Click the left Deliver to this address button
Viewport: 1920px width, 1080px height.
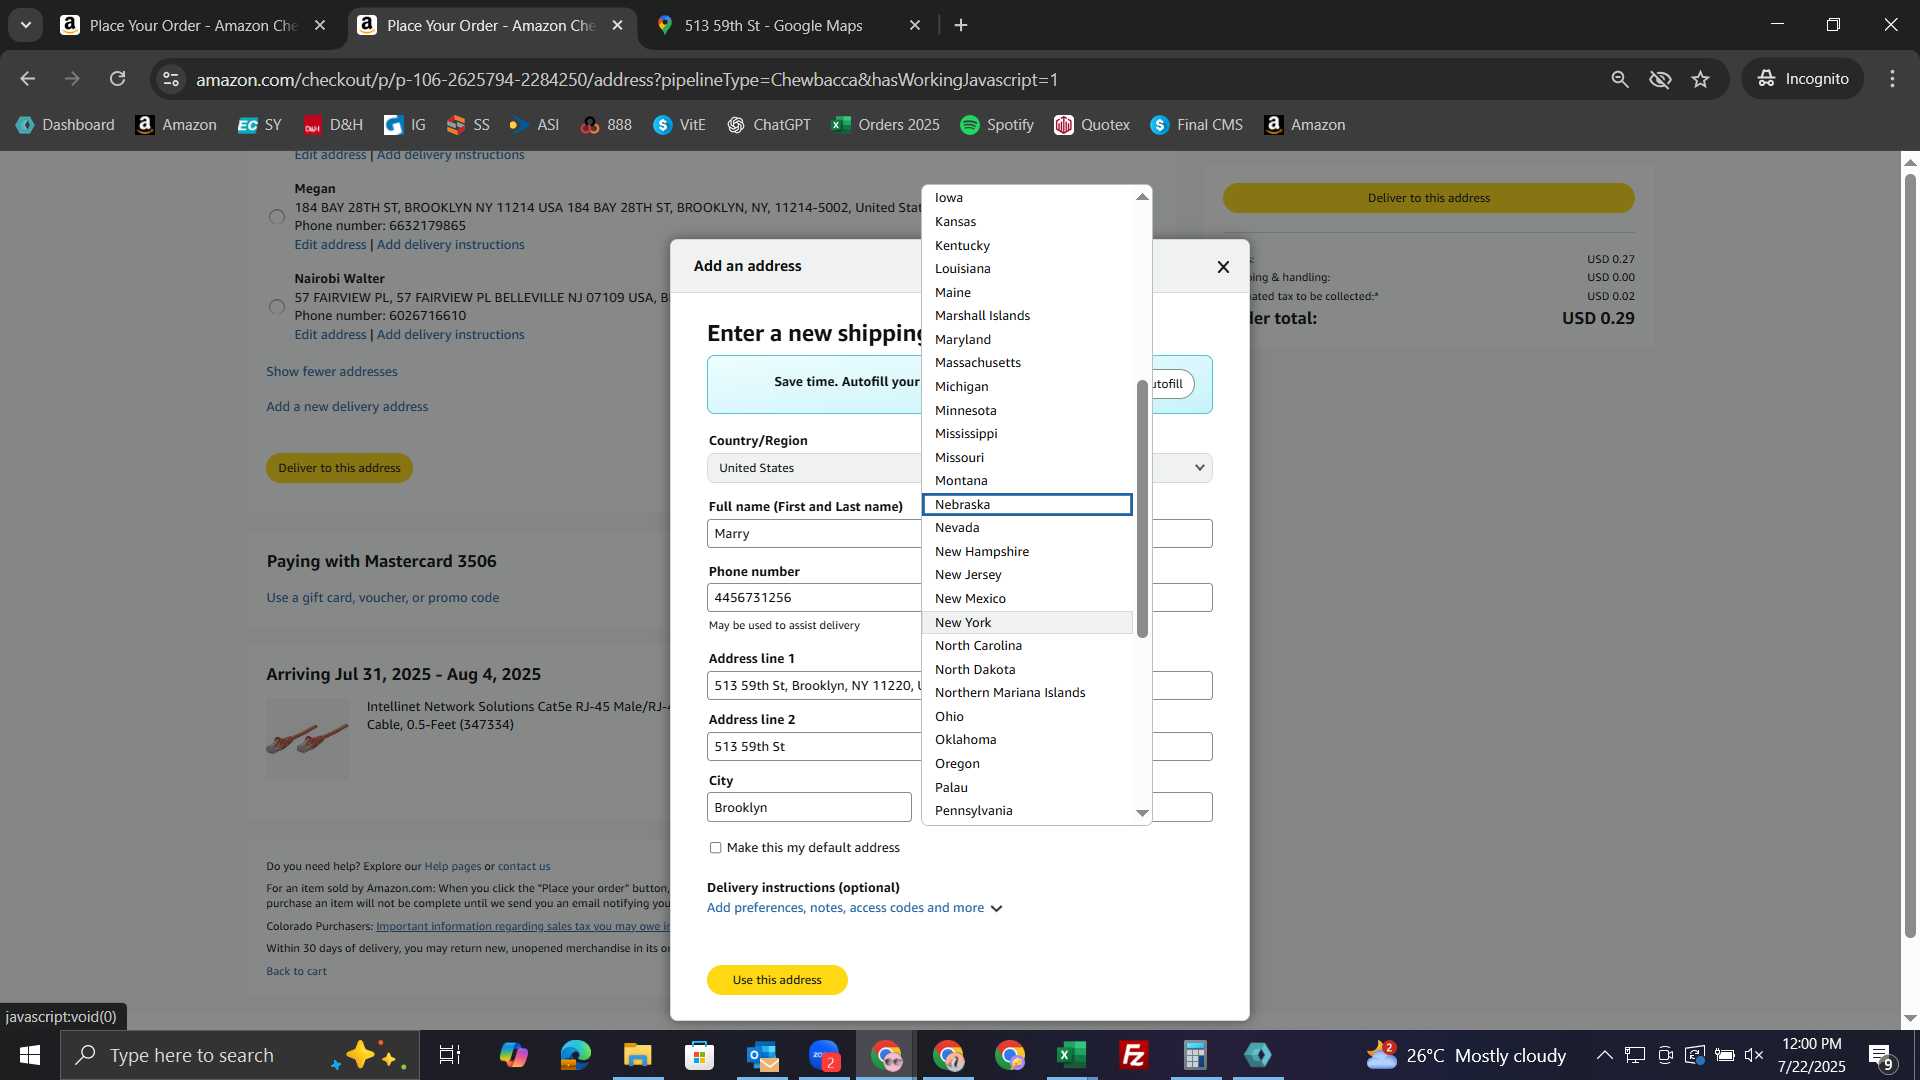[x=339, y=468]
